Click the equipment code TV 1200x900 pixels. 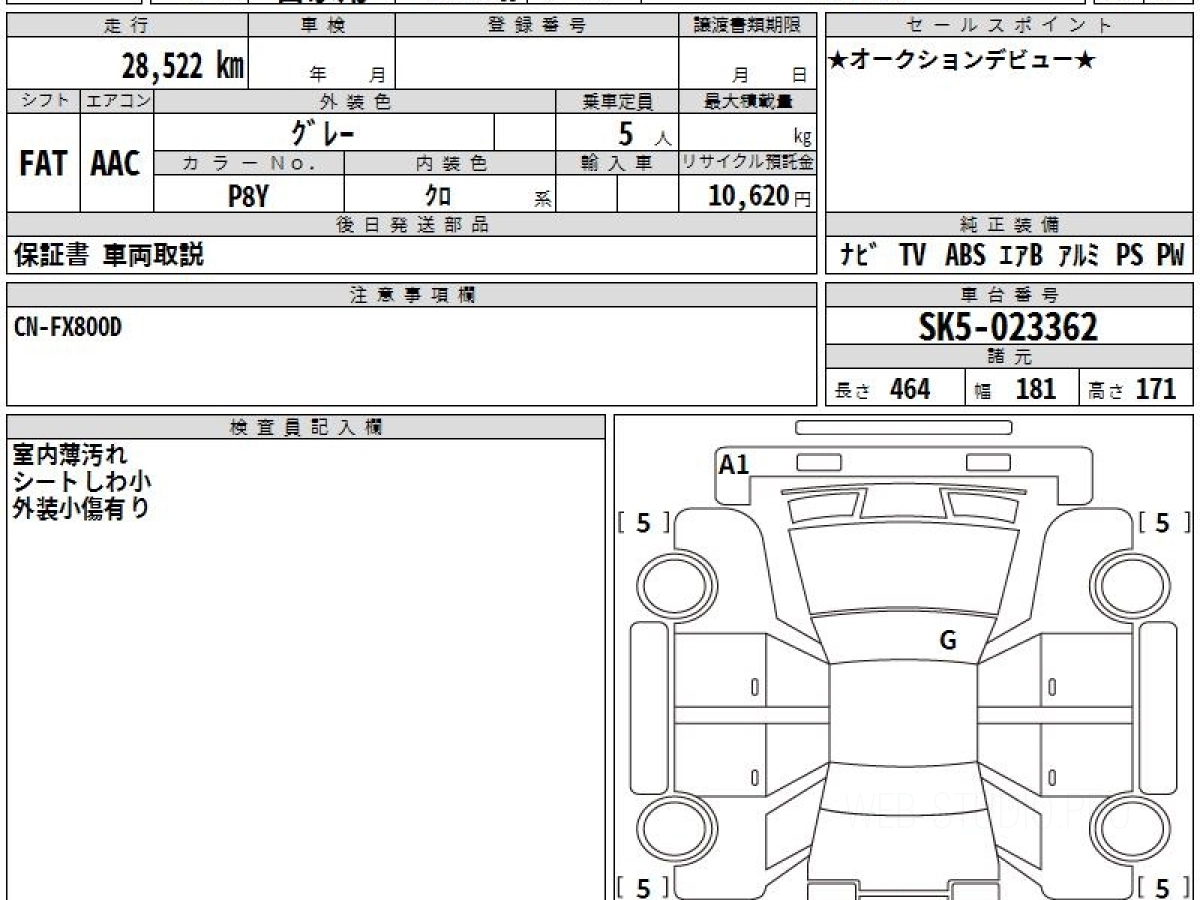pyautogui.click(x=912, y=256)
